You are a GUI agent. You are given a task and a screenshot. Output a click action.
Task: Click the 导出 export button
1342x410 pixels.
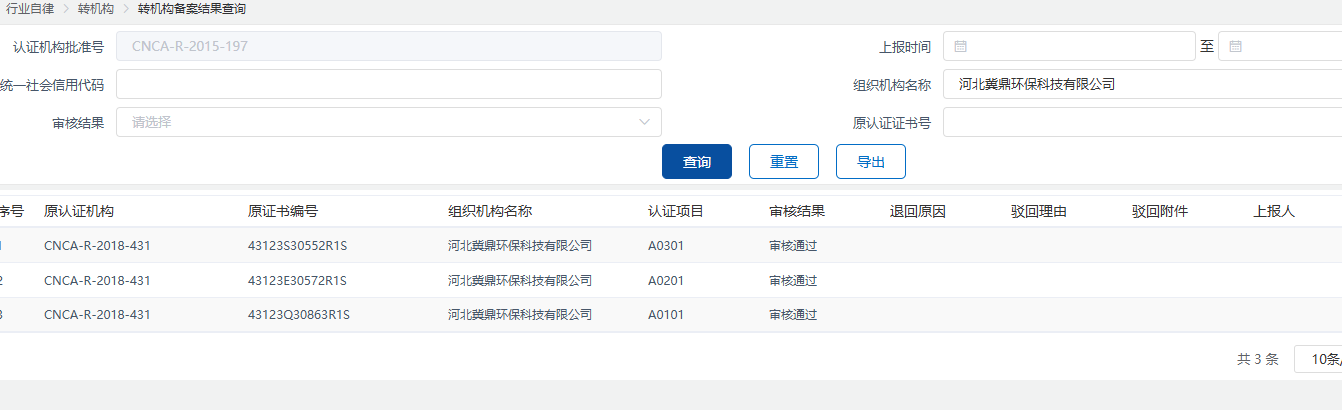[870, 162]
